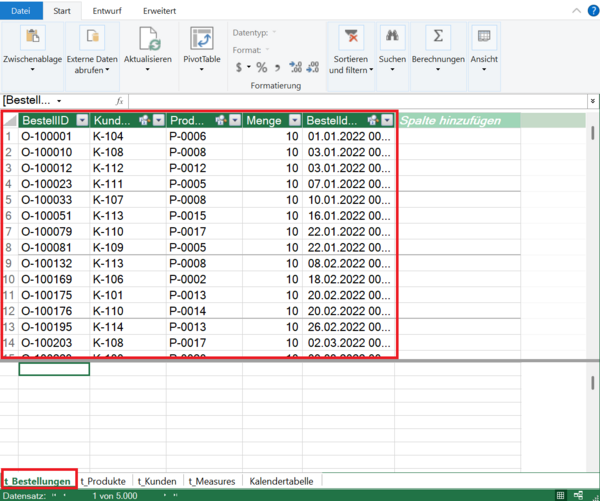Switch to diagram view in status bar
600x501 pixels.
578,495
